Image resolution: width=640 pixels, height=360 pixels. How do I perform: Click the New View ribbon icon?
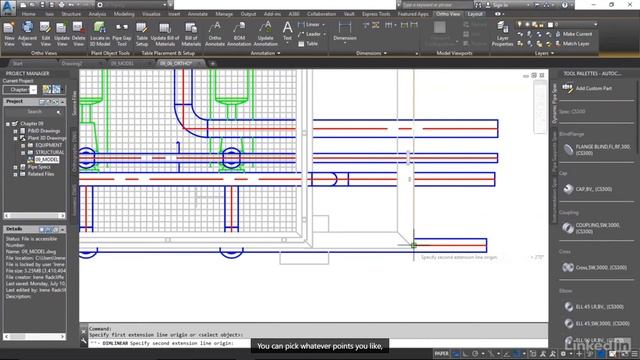pyautogui.click(x=9, y=33)
